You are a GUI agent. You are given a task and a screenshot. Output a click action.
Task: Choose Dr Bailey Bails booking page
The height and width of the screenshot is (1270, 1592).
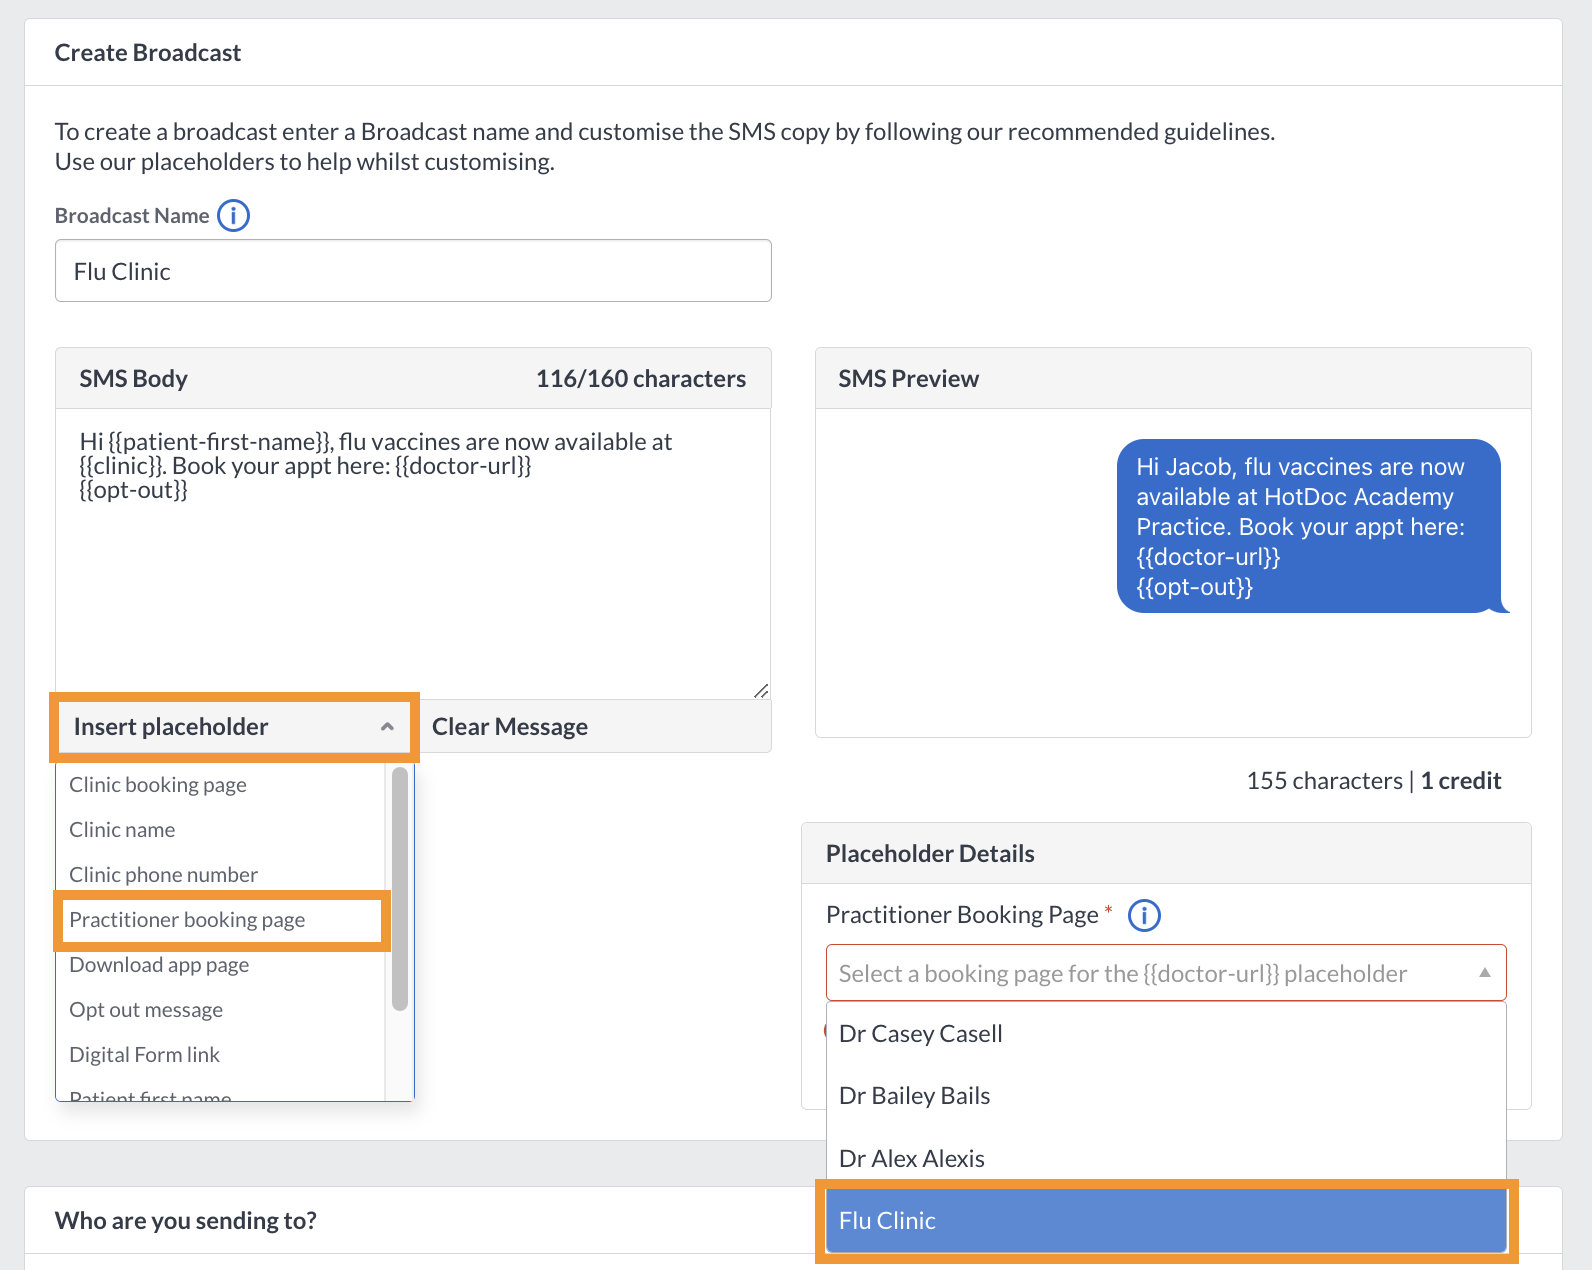[x=1166, y=1096]
